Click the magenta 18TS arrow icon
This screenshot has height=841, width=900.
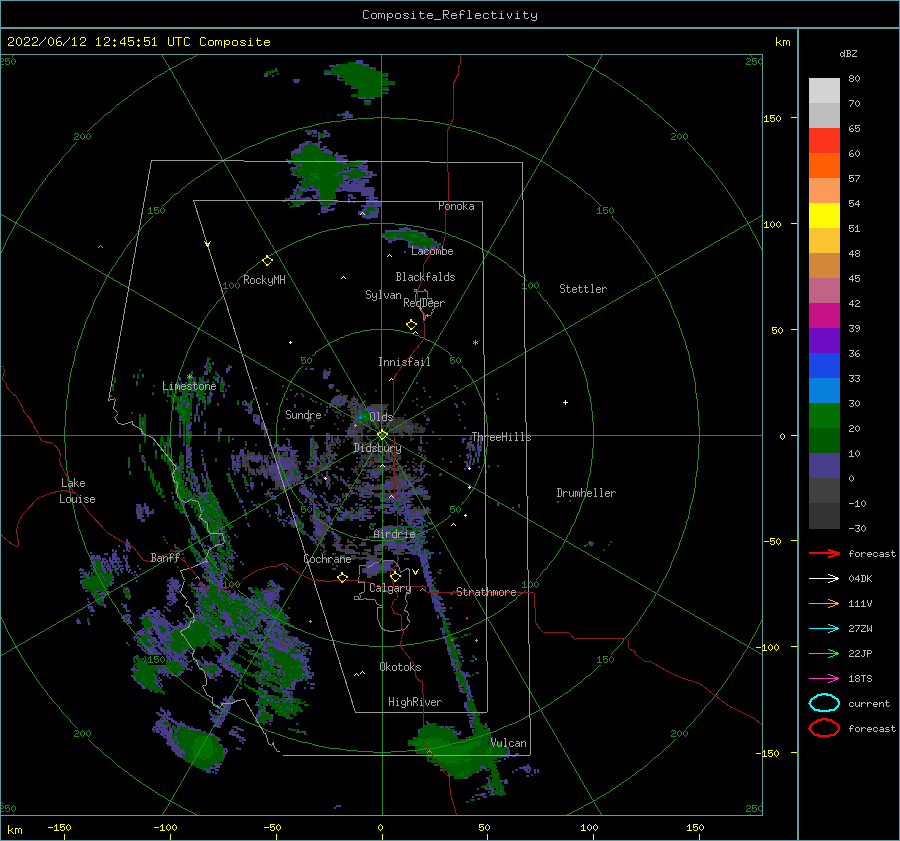pyautogui.click(x=824, y=679)
